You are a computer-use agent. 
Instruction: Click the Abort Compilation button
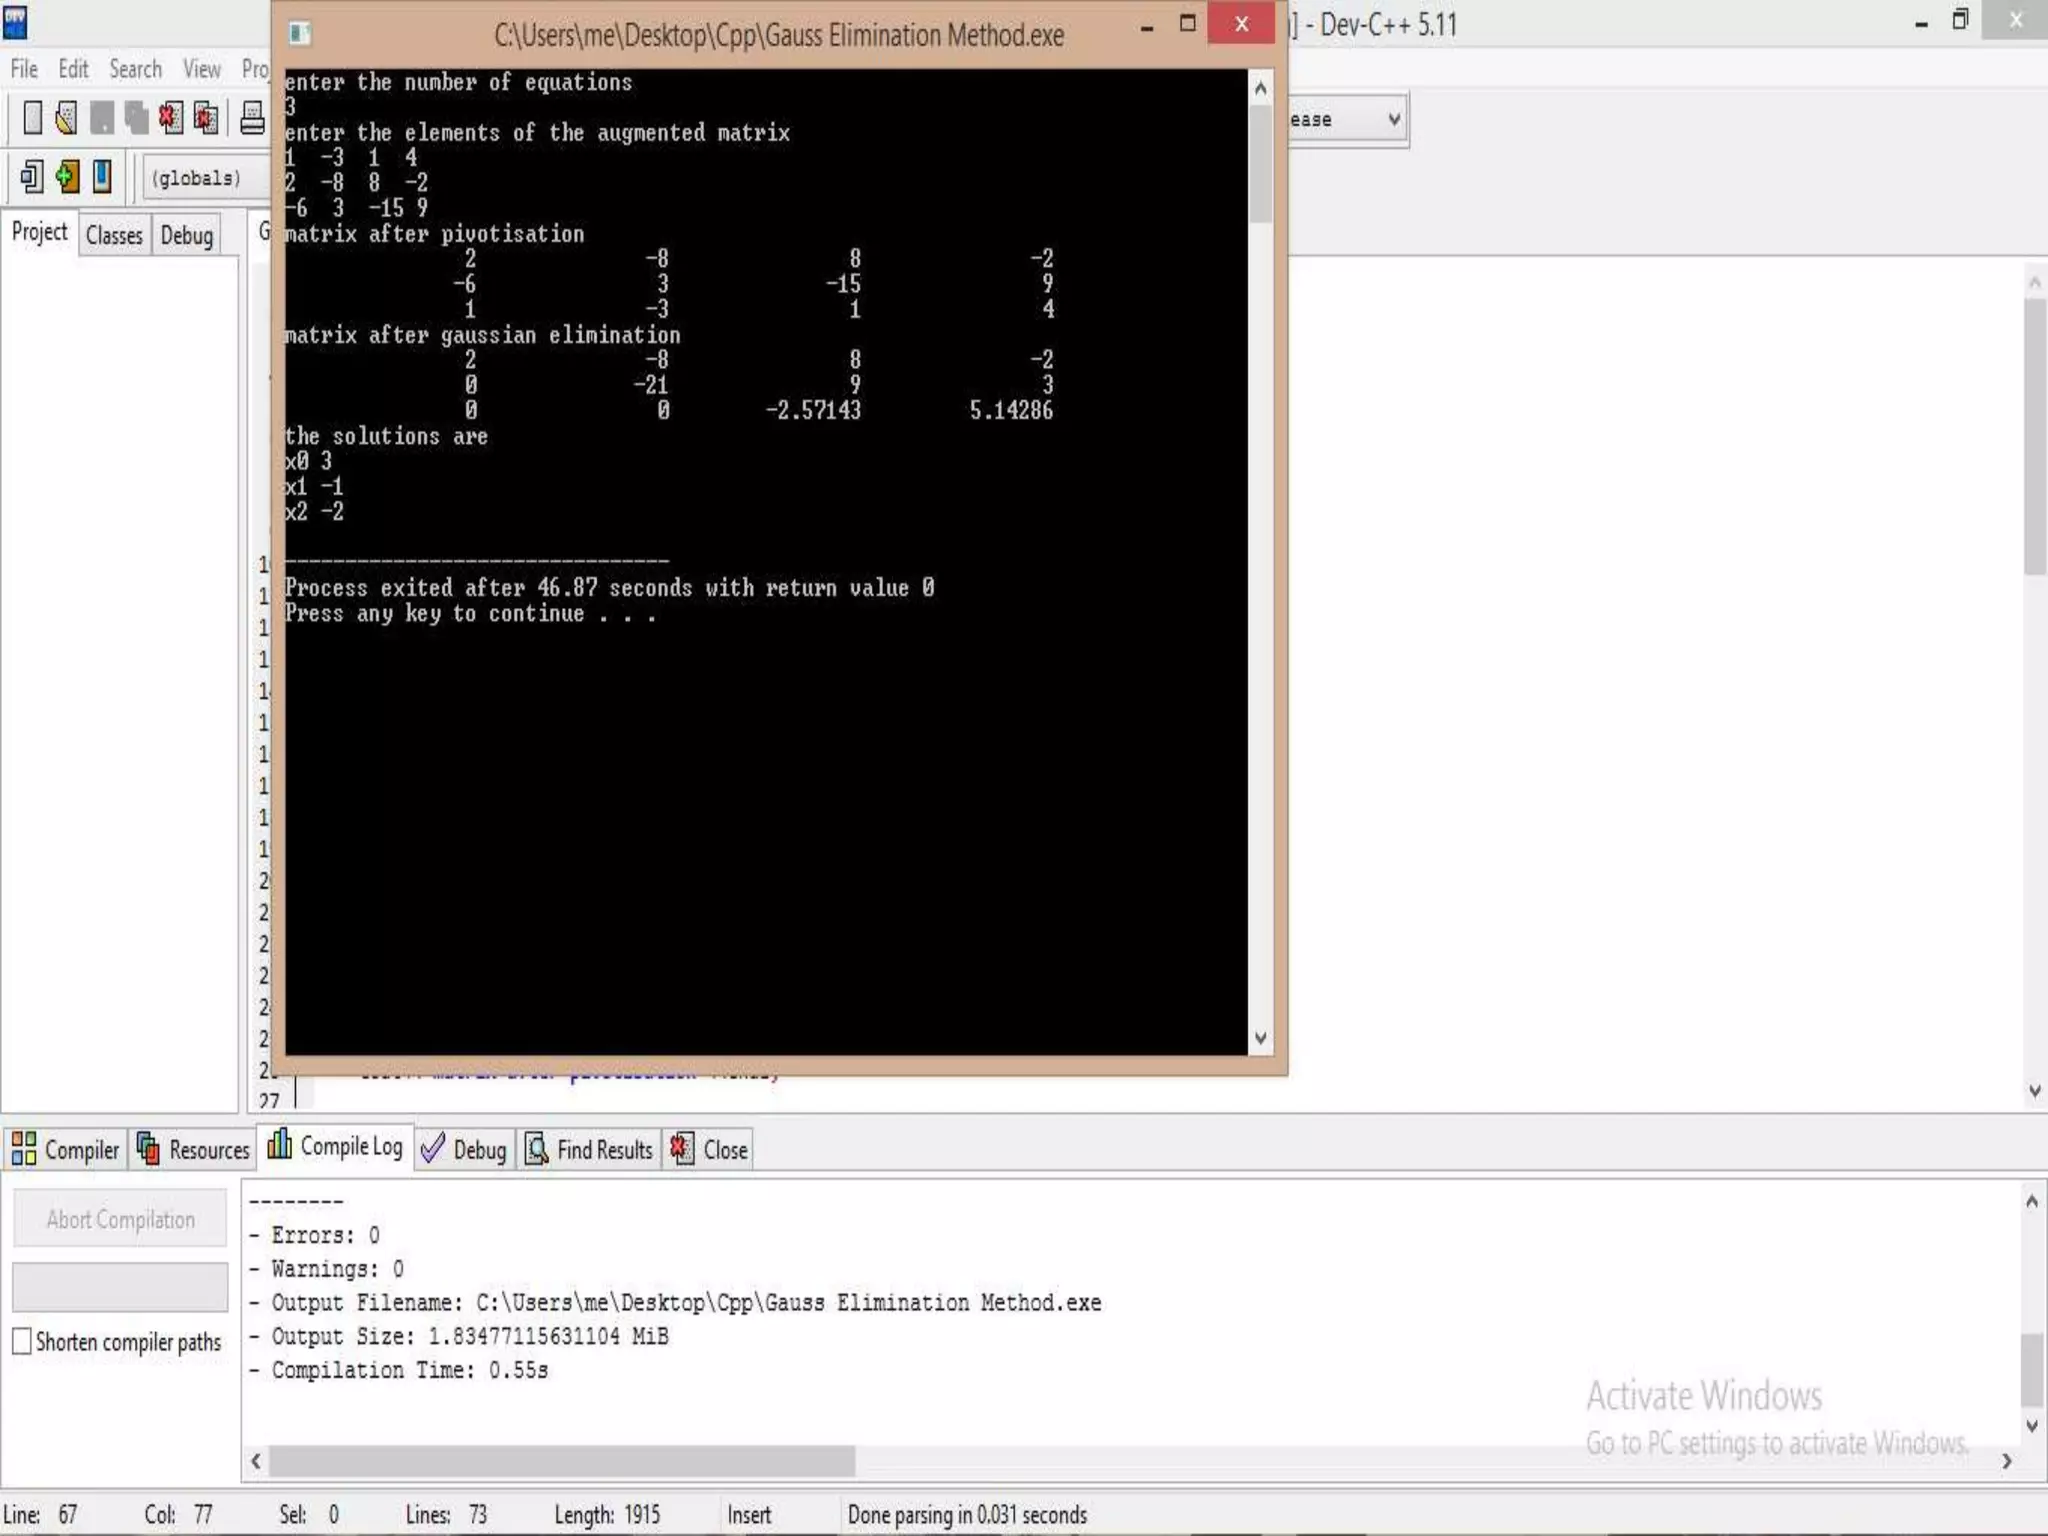[120, 1219]
